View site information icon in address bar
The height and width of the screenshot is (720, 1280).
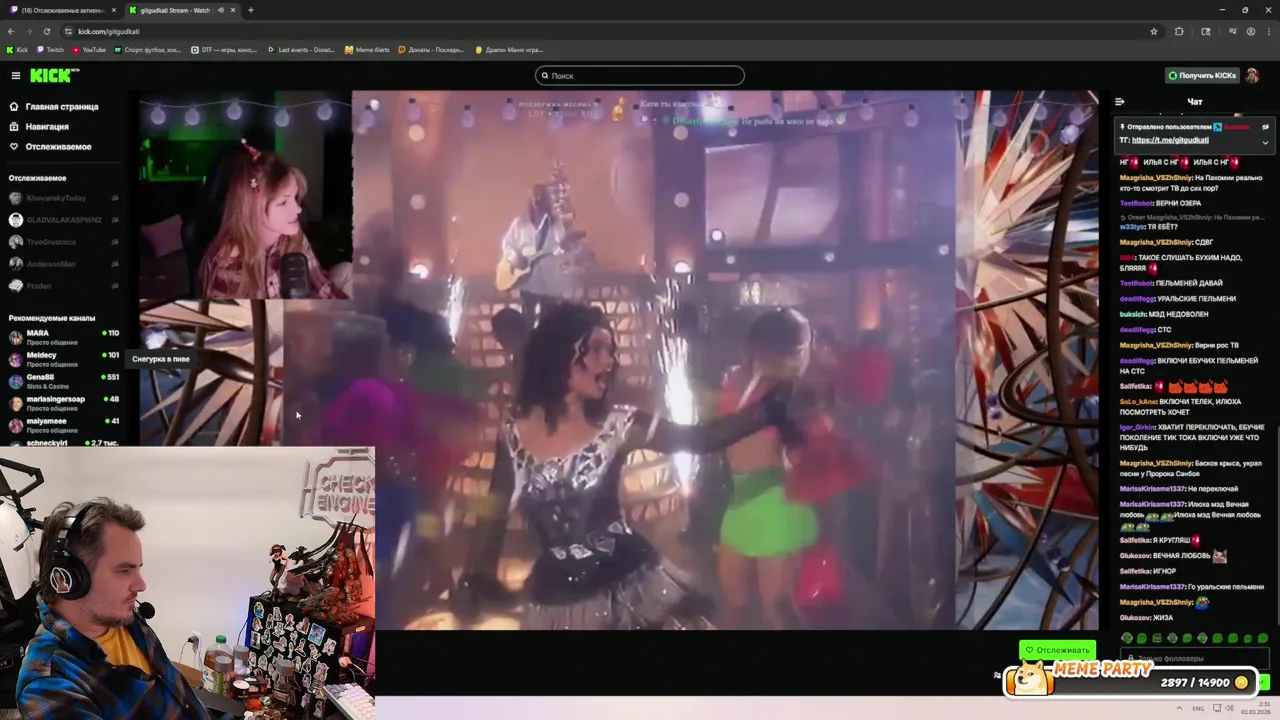67,31
